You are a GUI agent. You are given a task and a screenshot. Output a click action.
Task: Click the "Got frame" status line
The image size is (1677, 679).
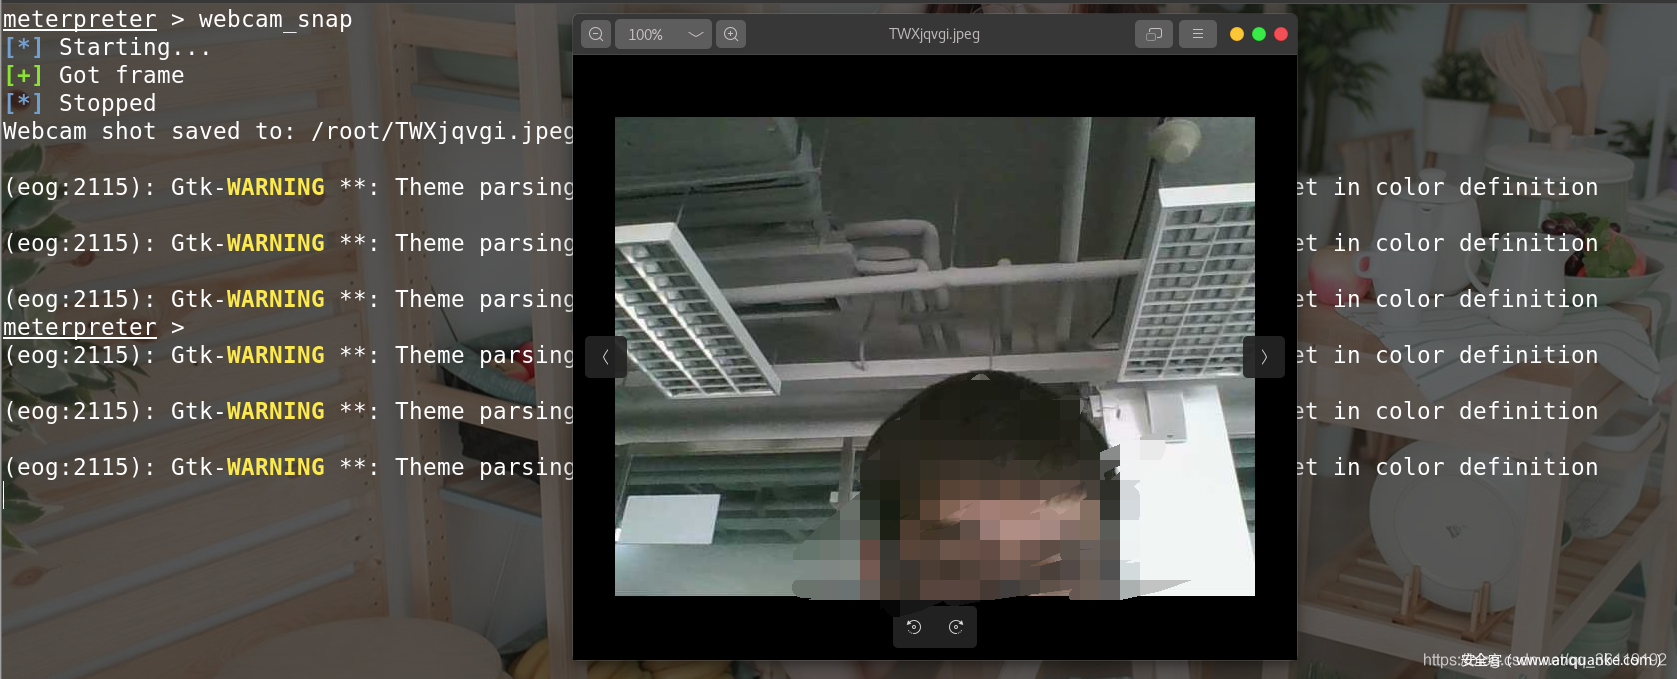(x=121, y=75)
